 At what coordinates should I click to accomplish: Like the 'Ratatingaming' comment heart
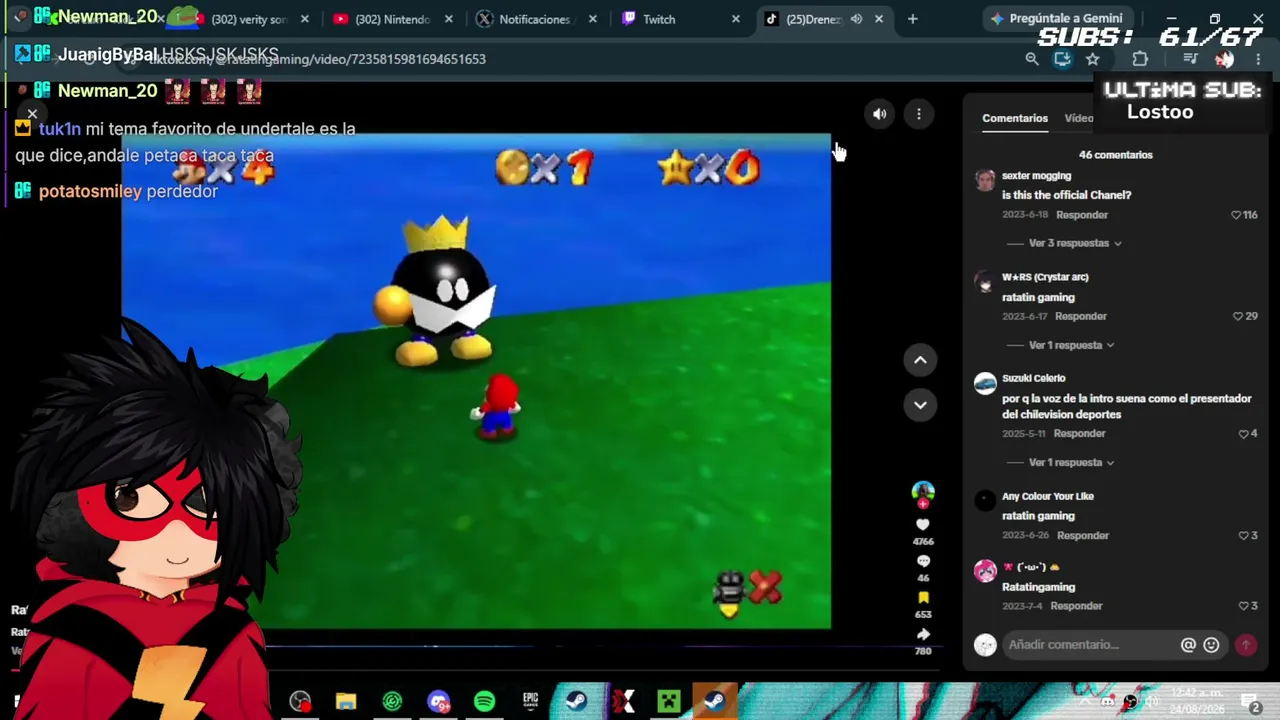(x=1243, y=606)
